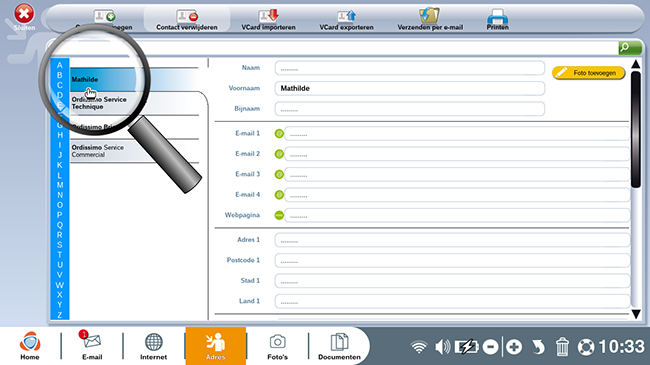
Task: Click the lifebuoy help icon
Action: pos(586,347)
